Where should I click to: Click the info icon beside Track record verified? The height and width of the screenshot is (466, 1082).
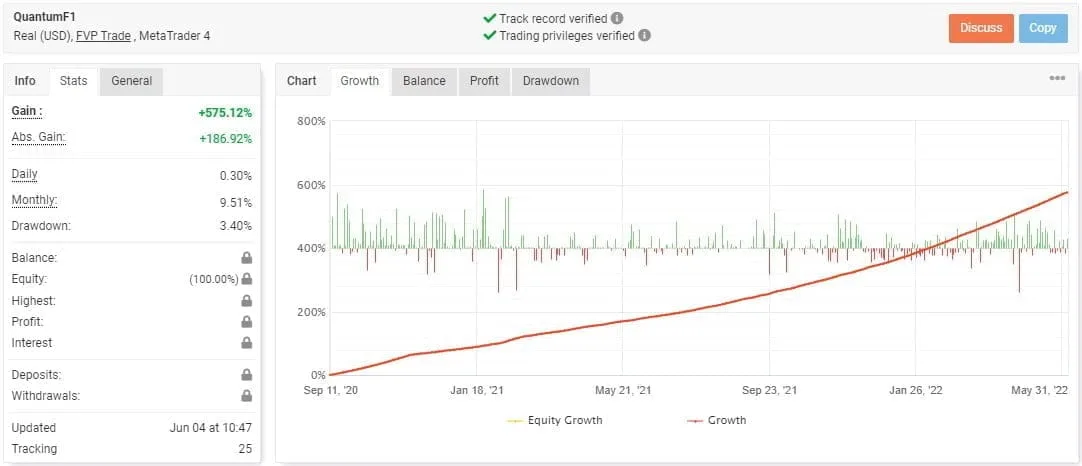618,18
